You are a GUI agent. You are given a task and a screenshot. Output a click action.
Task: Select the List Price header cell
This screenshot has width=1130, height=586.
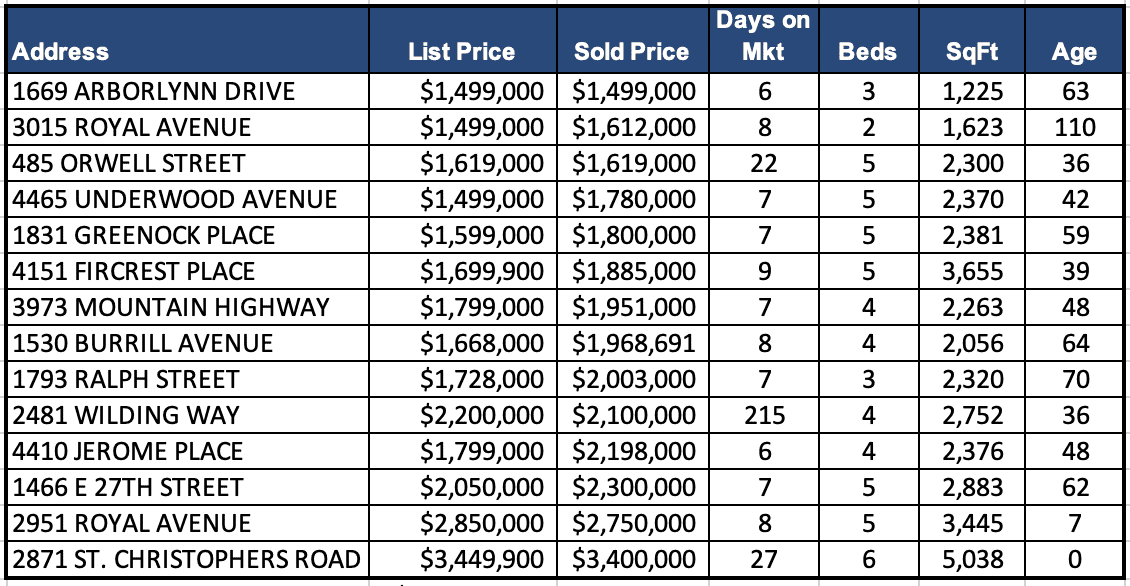461,52
